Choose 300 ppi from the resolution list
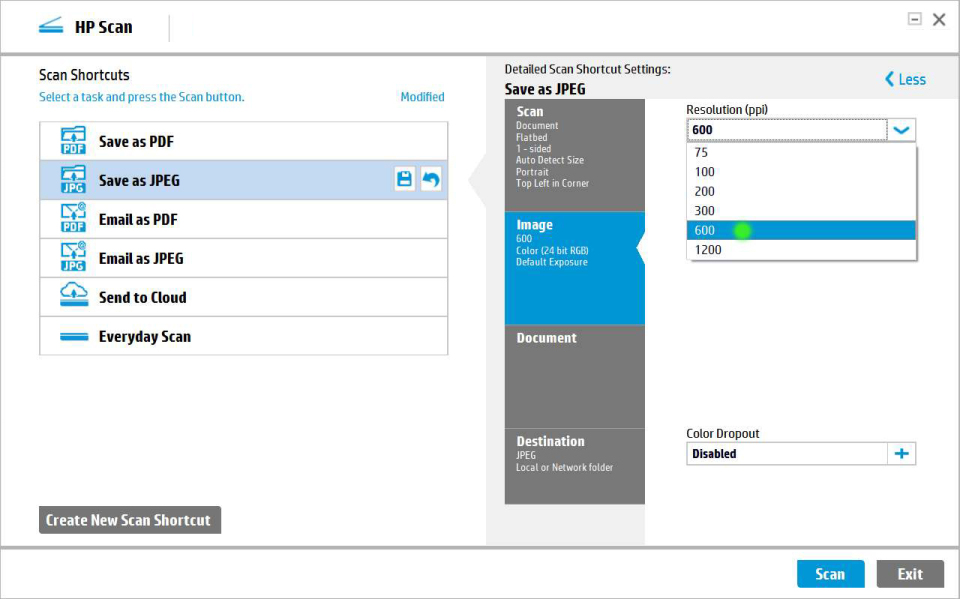 tap(801, 211)
